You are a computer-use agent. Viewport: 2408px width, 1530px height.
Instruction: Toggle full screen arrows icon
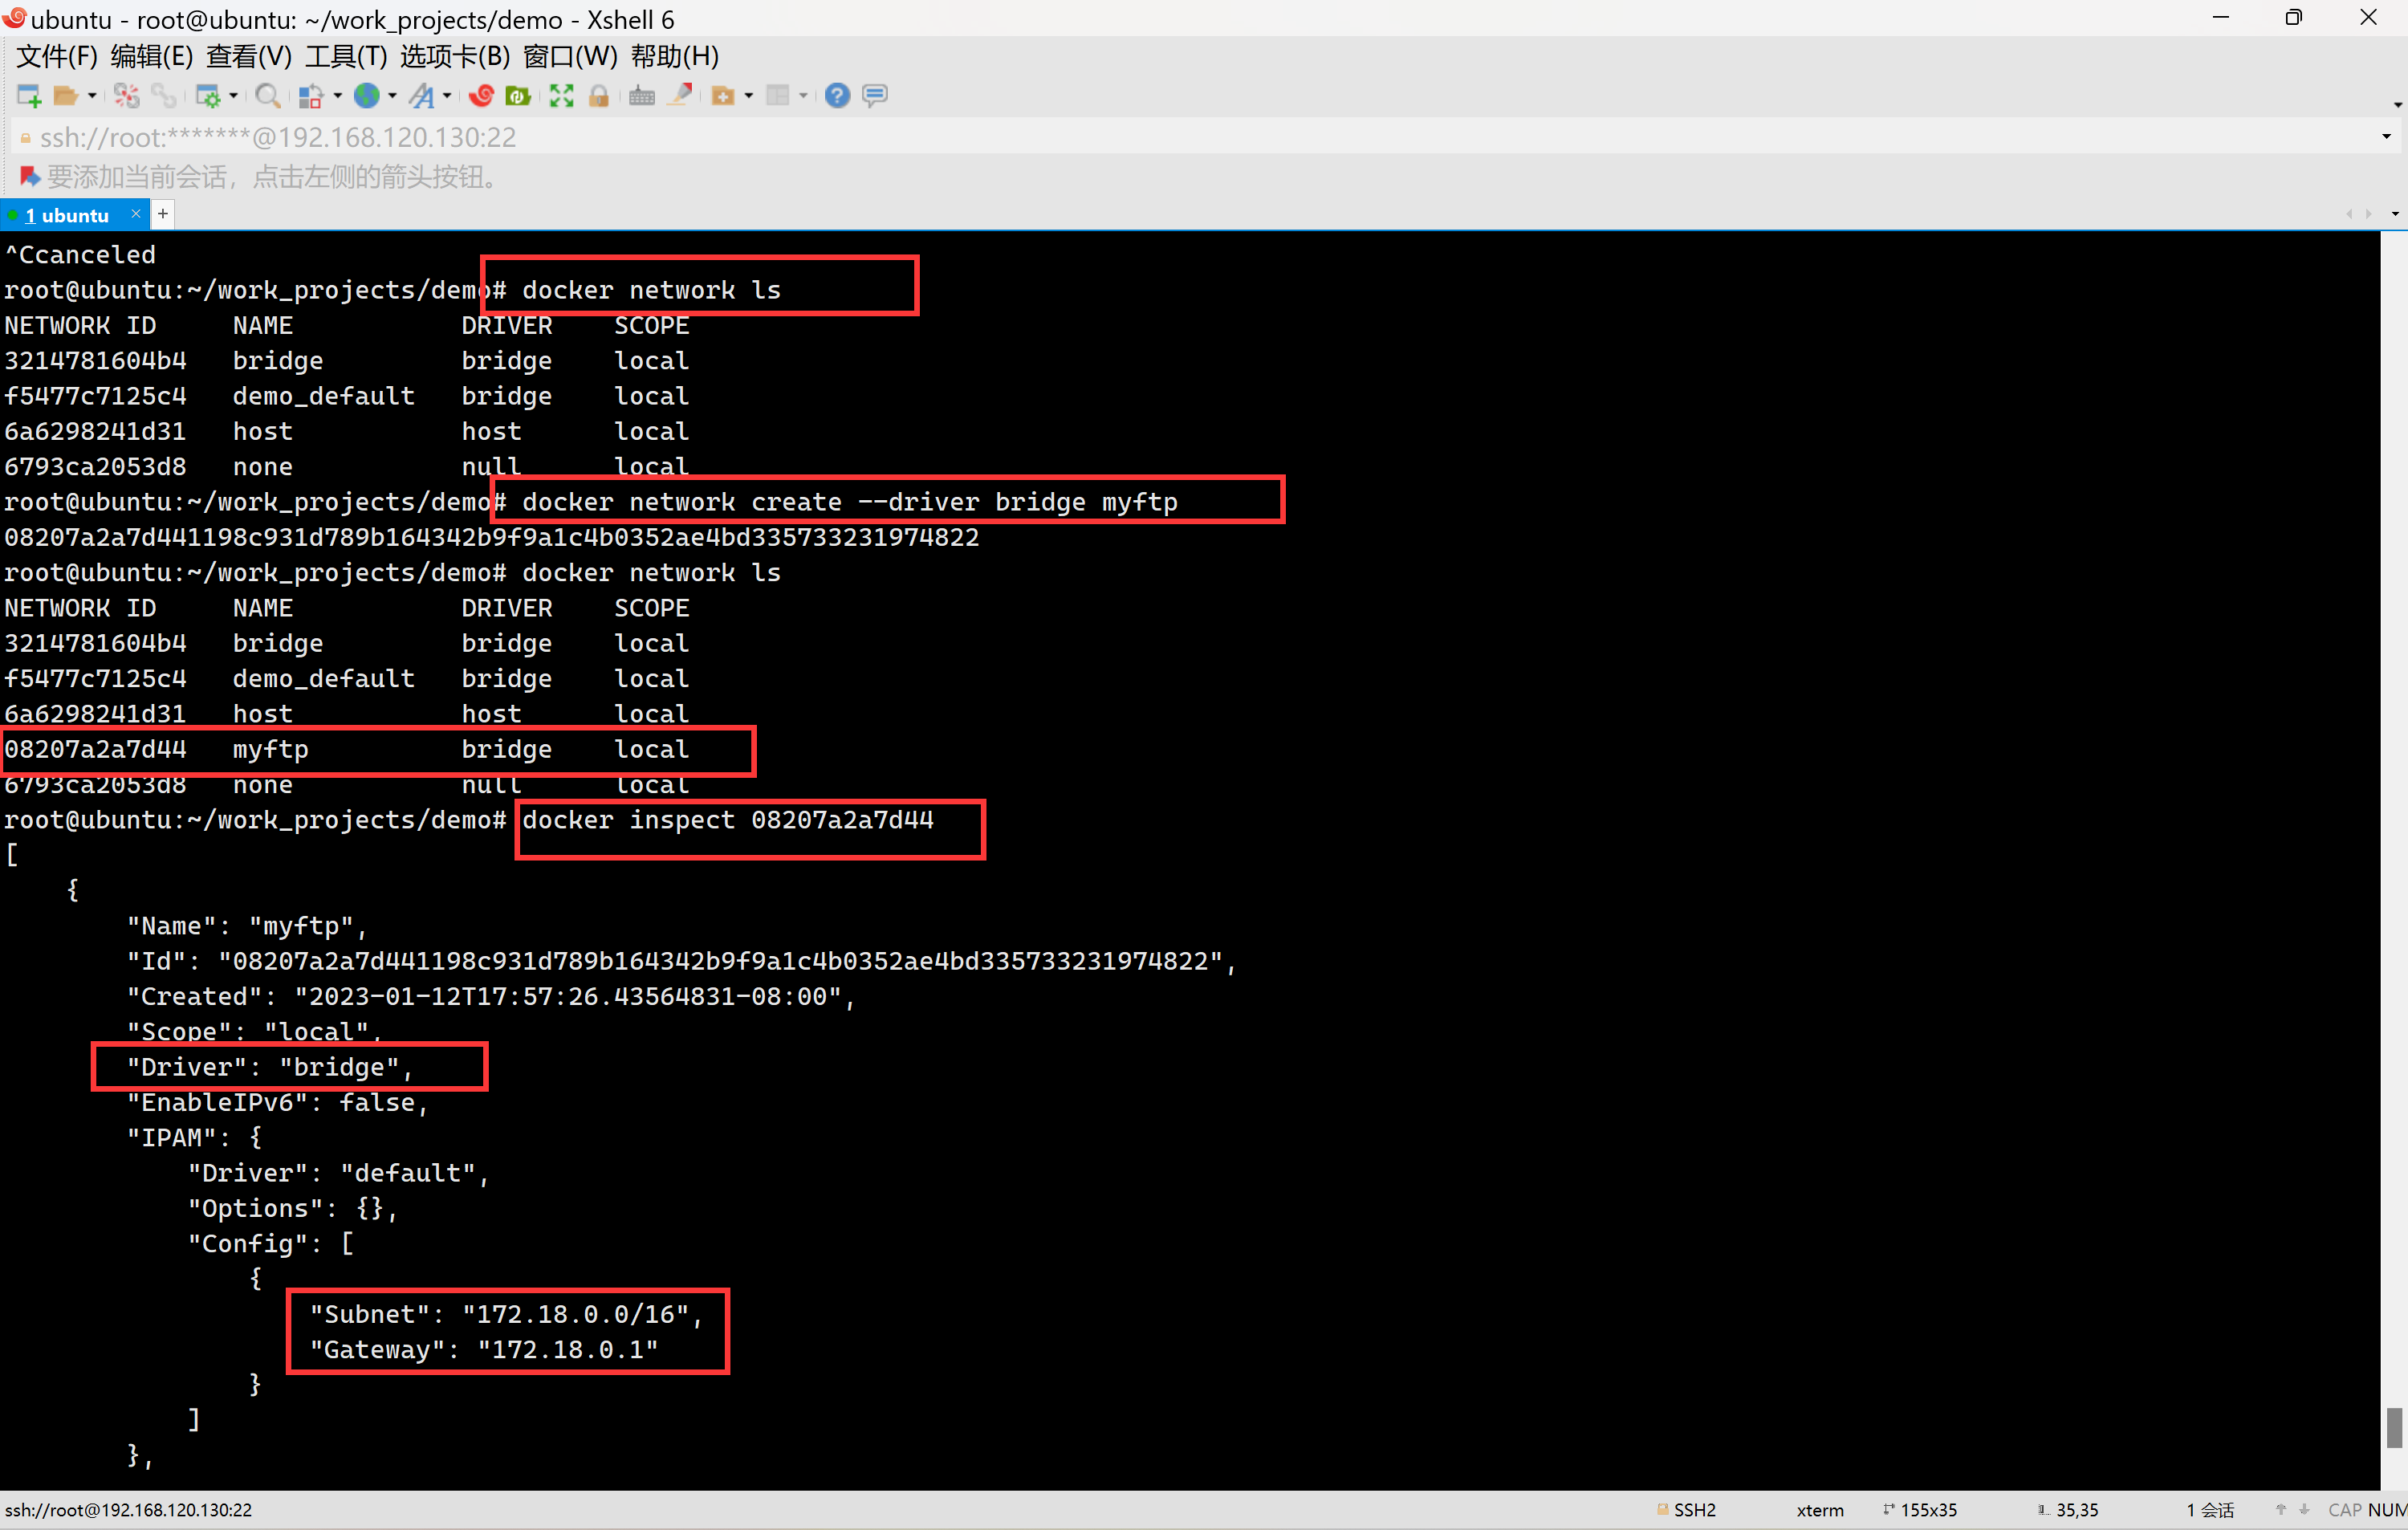click(561, 96)
